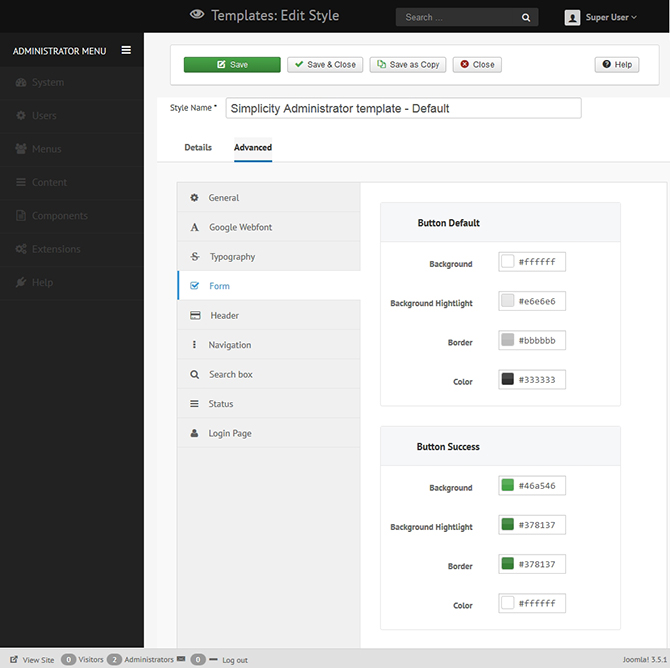Viewport: 670px width, 668px height.
Task: Click the Status list icon
Action: pos(194,403)
